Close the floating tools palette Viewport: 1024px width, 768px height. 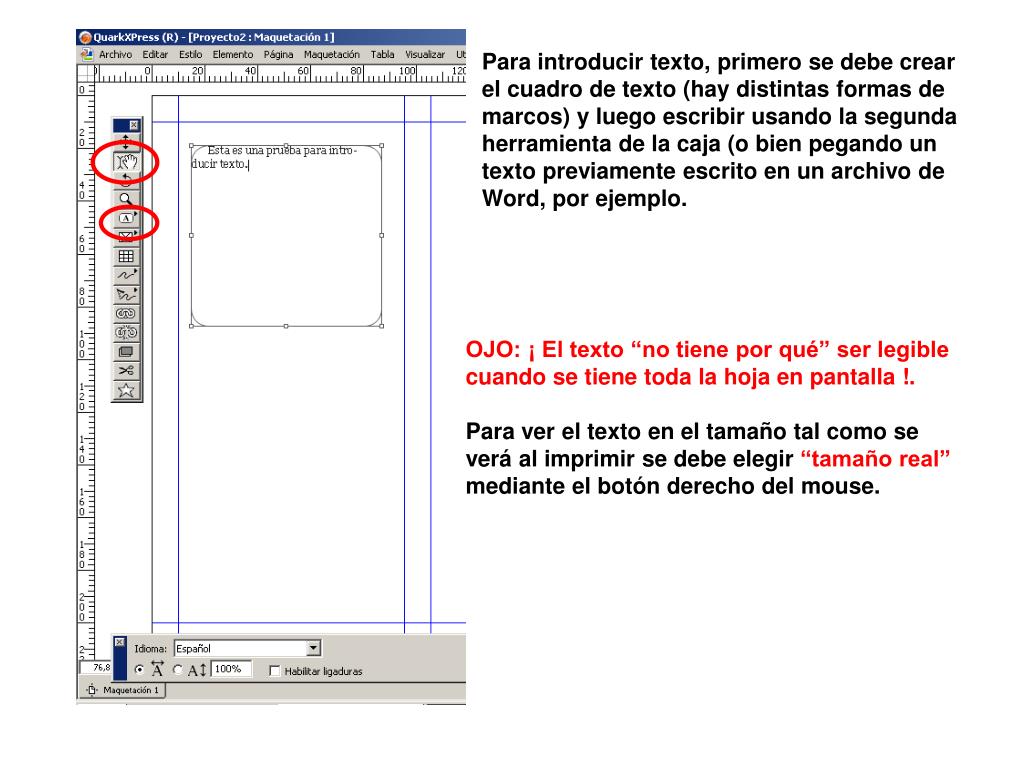134,125
